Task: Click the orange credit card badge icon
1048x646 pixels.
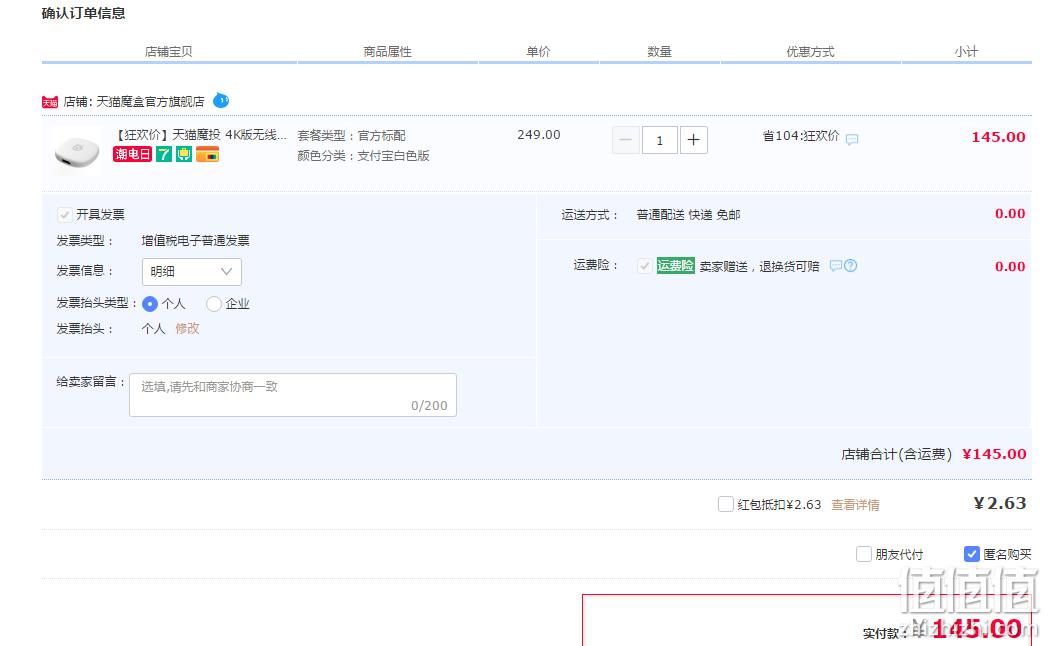Action: coord(207,154)
